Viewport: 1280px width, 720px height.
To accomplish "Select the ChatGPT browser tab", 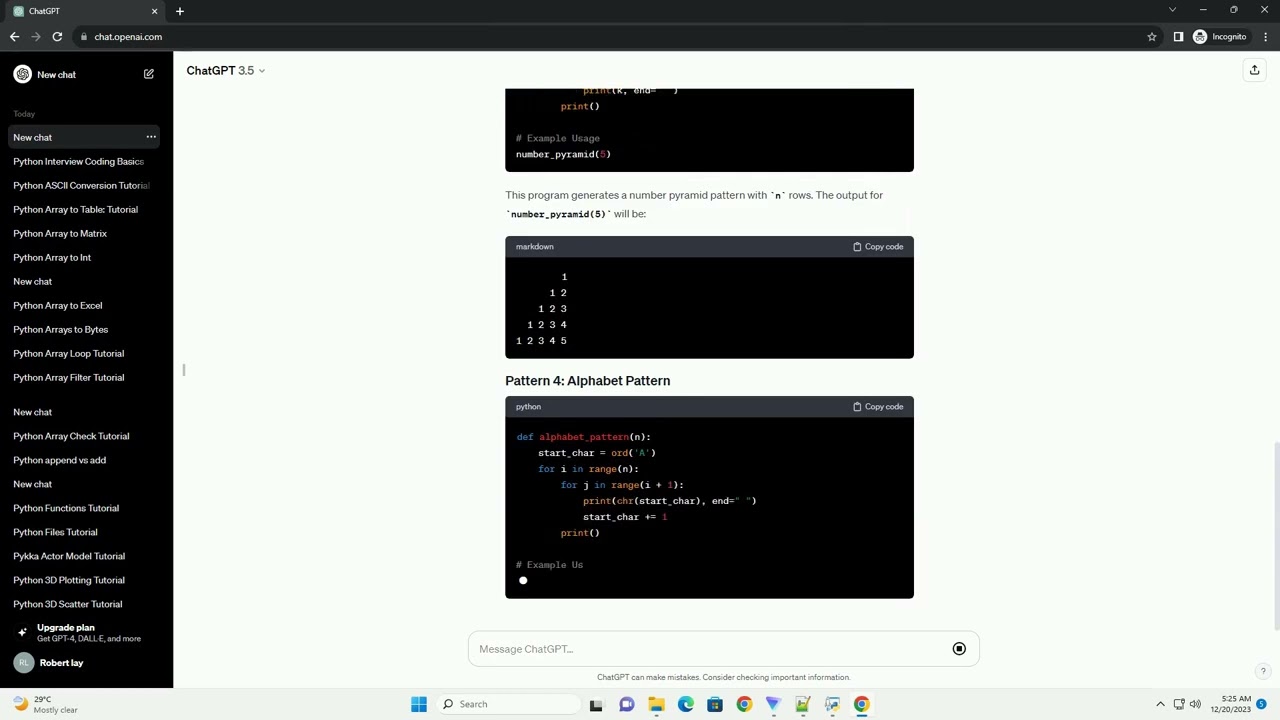I will 85,11.
